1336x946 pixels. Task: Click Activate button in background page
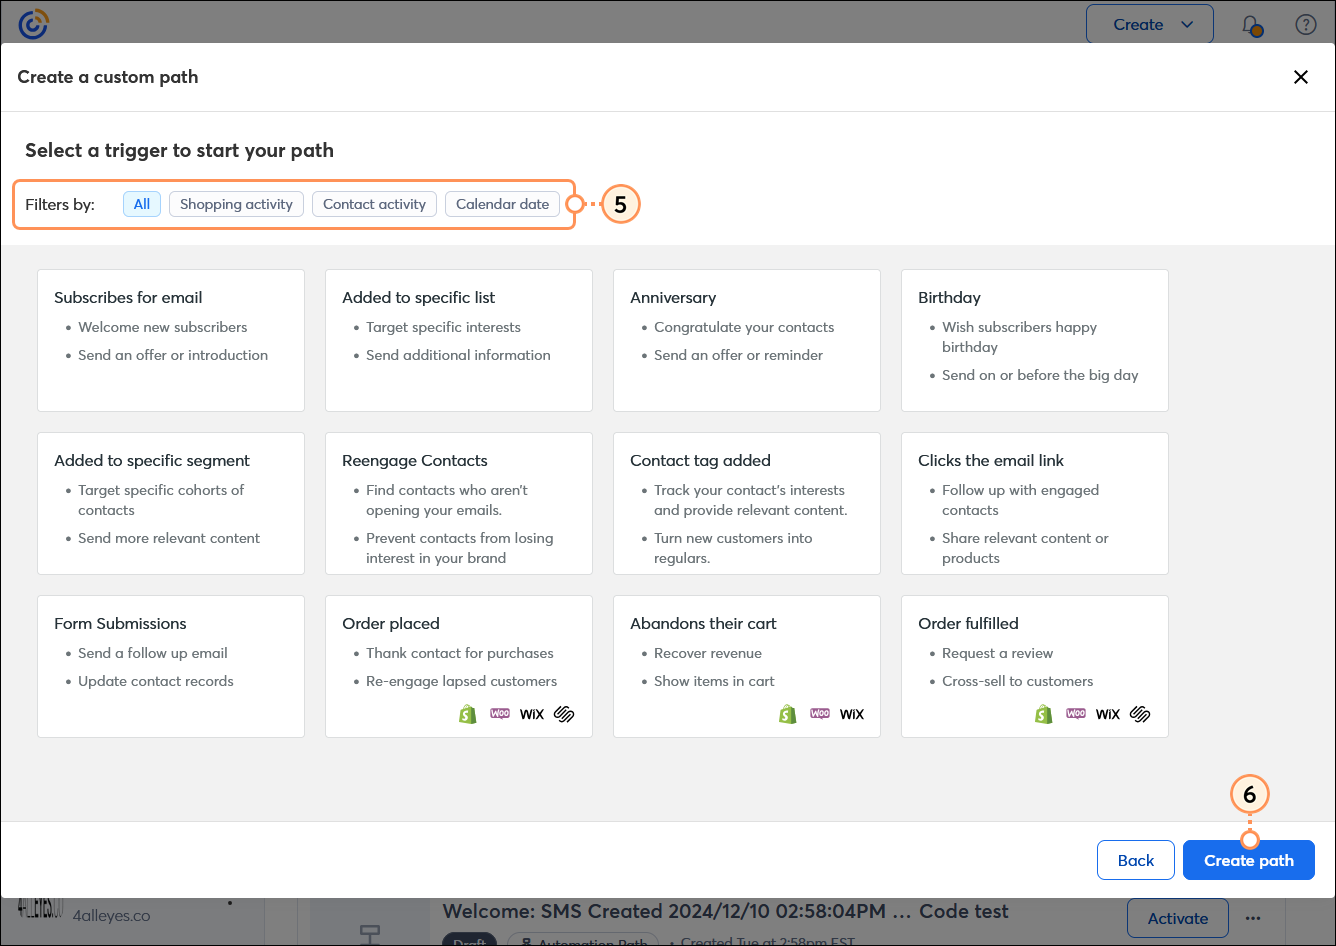point(1178,918)
